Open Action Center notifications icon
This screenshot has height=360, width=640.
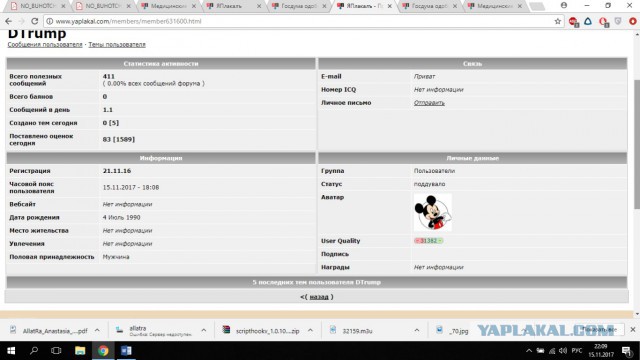point(627,351)
